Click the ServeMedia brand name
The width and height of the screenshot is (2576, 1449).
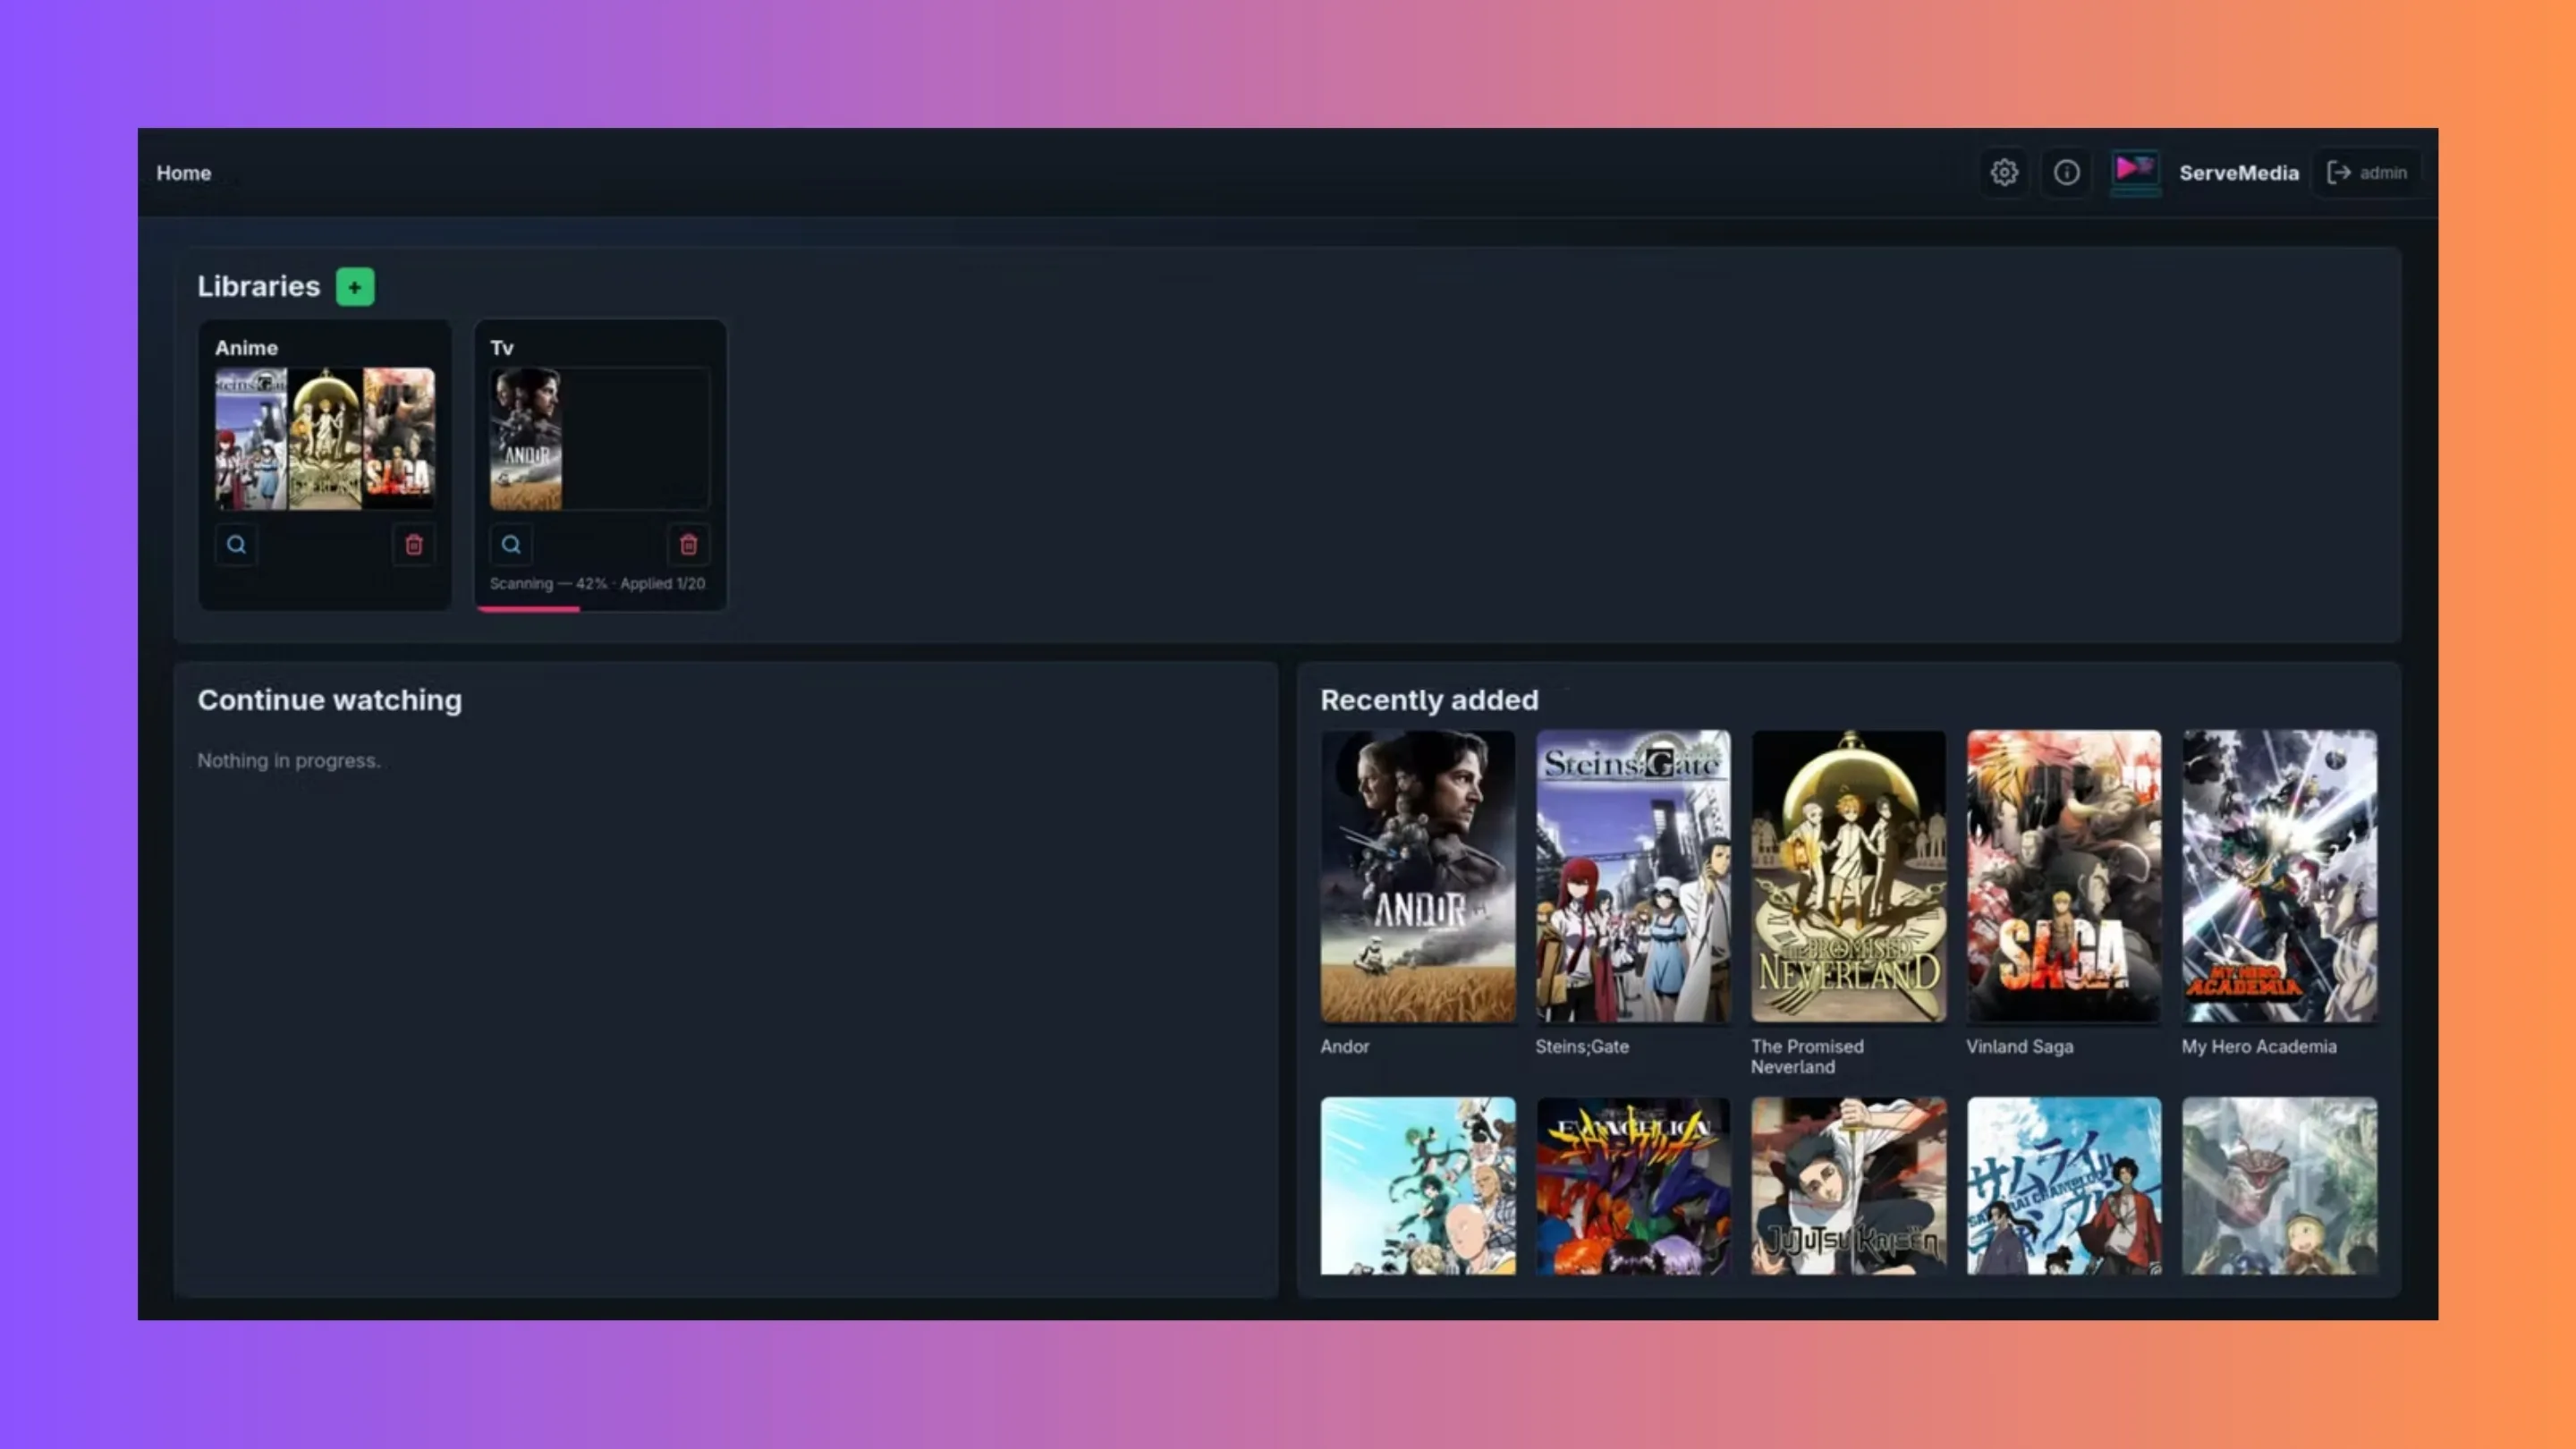pos(2238,173)
